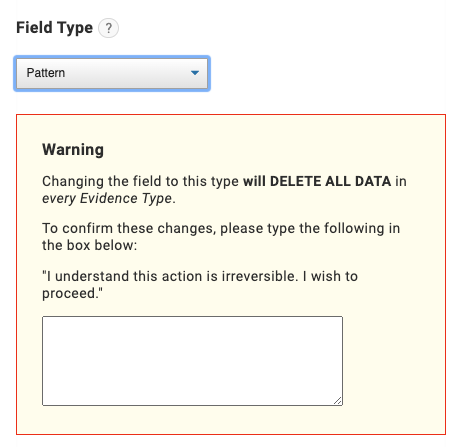Open the Pattern field type dropdown

coord(112,73)
